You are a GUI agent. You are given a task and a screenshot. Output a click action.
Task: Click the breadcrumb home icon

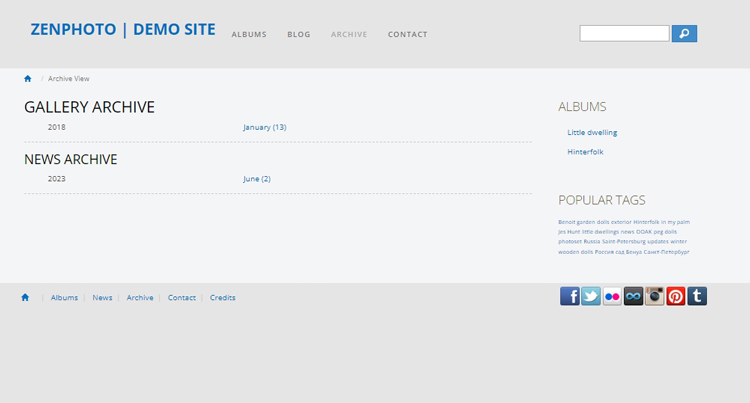click(x=28, y=78)
